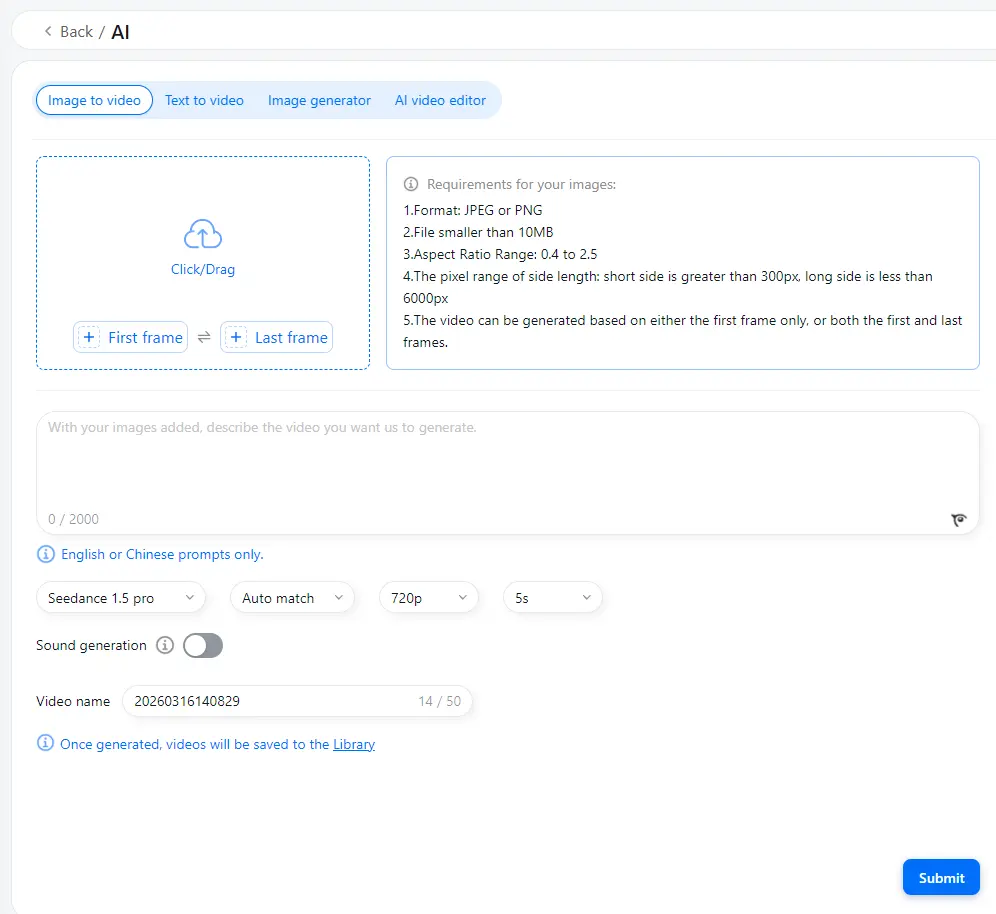Viewport: 996px width, 914px height.
Task: Add a First frame image
Action: [130, 337]
